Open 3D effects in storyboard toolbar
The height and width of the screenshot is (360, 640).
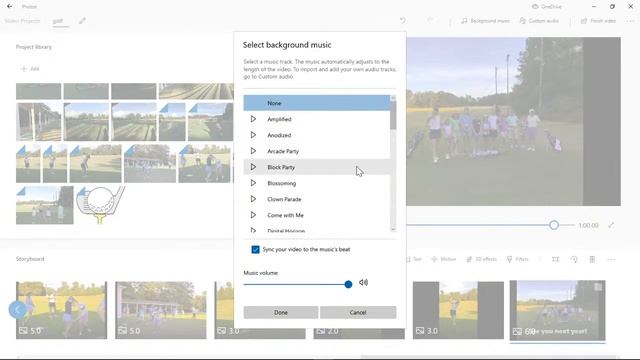[482, 259]
